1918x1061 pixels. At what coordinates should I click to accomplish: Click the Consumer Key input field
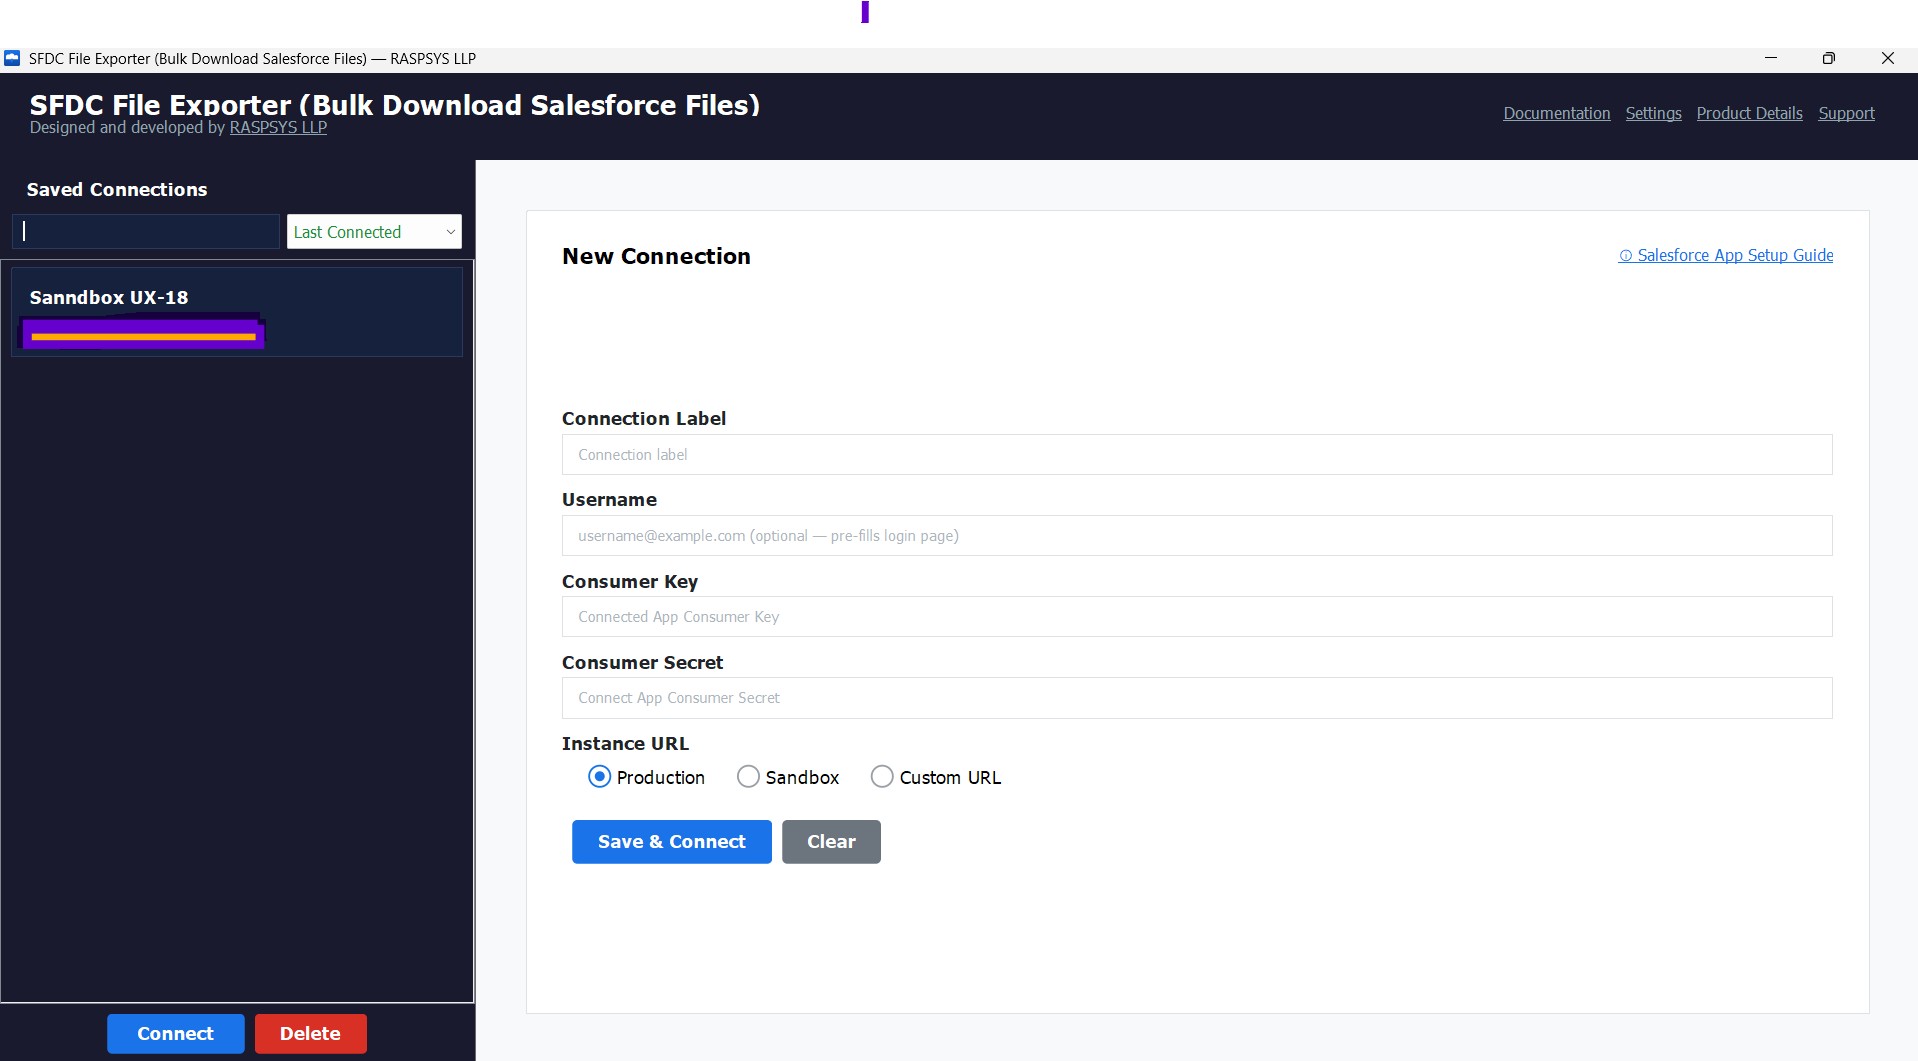1196,616
